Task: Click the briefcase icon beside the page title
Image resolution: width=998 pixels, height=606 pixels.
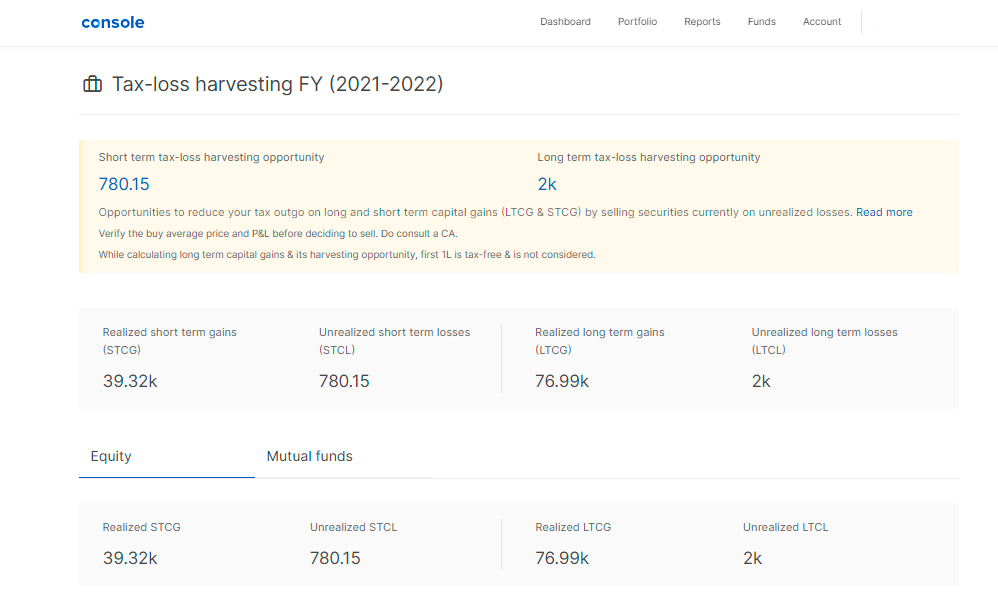Action: [92, 84]
